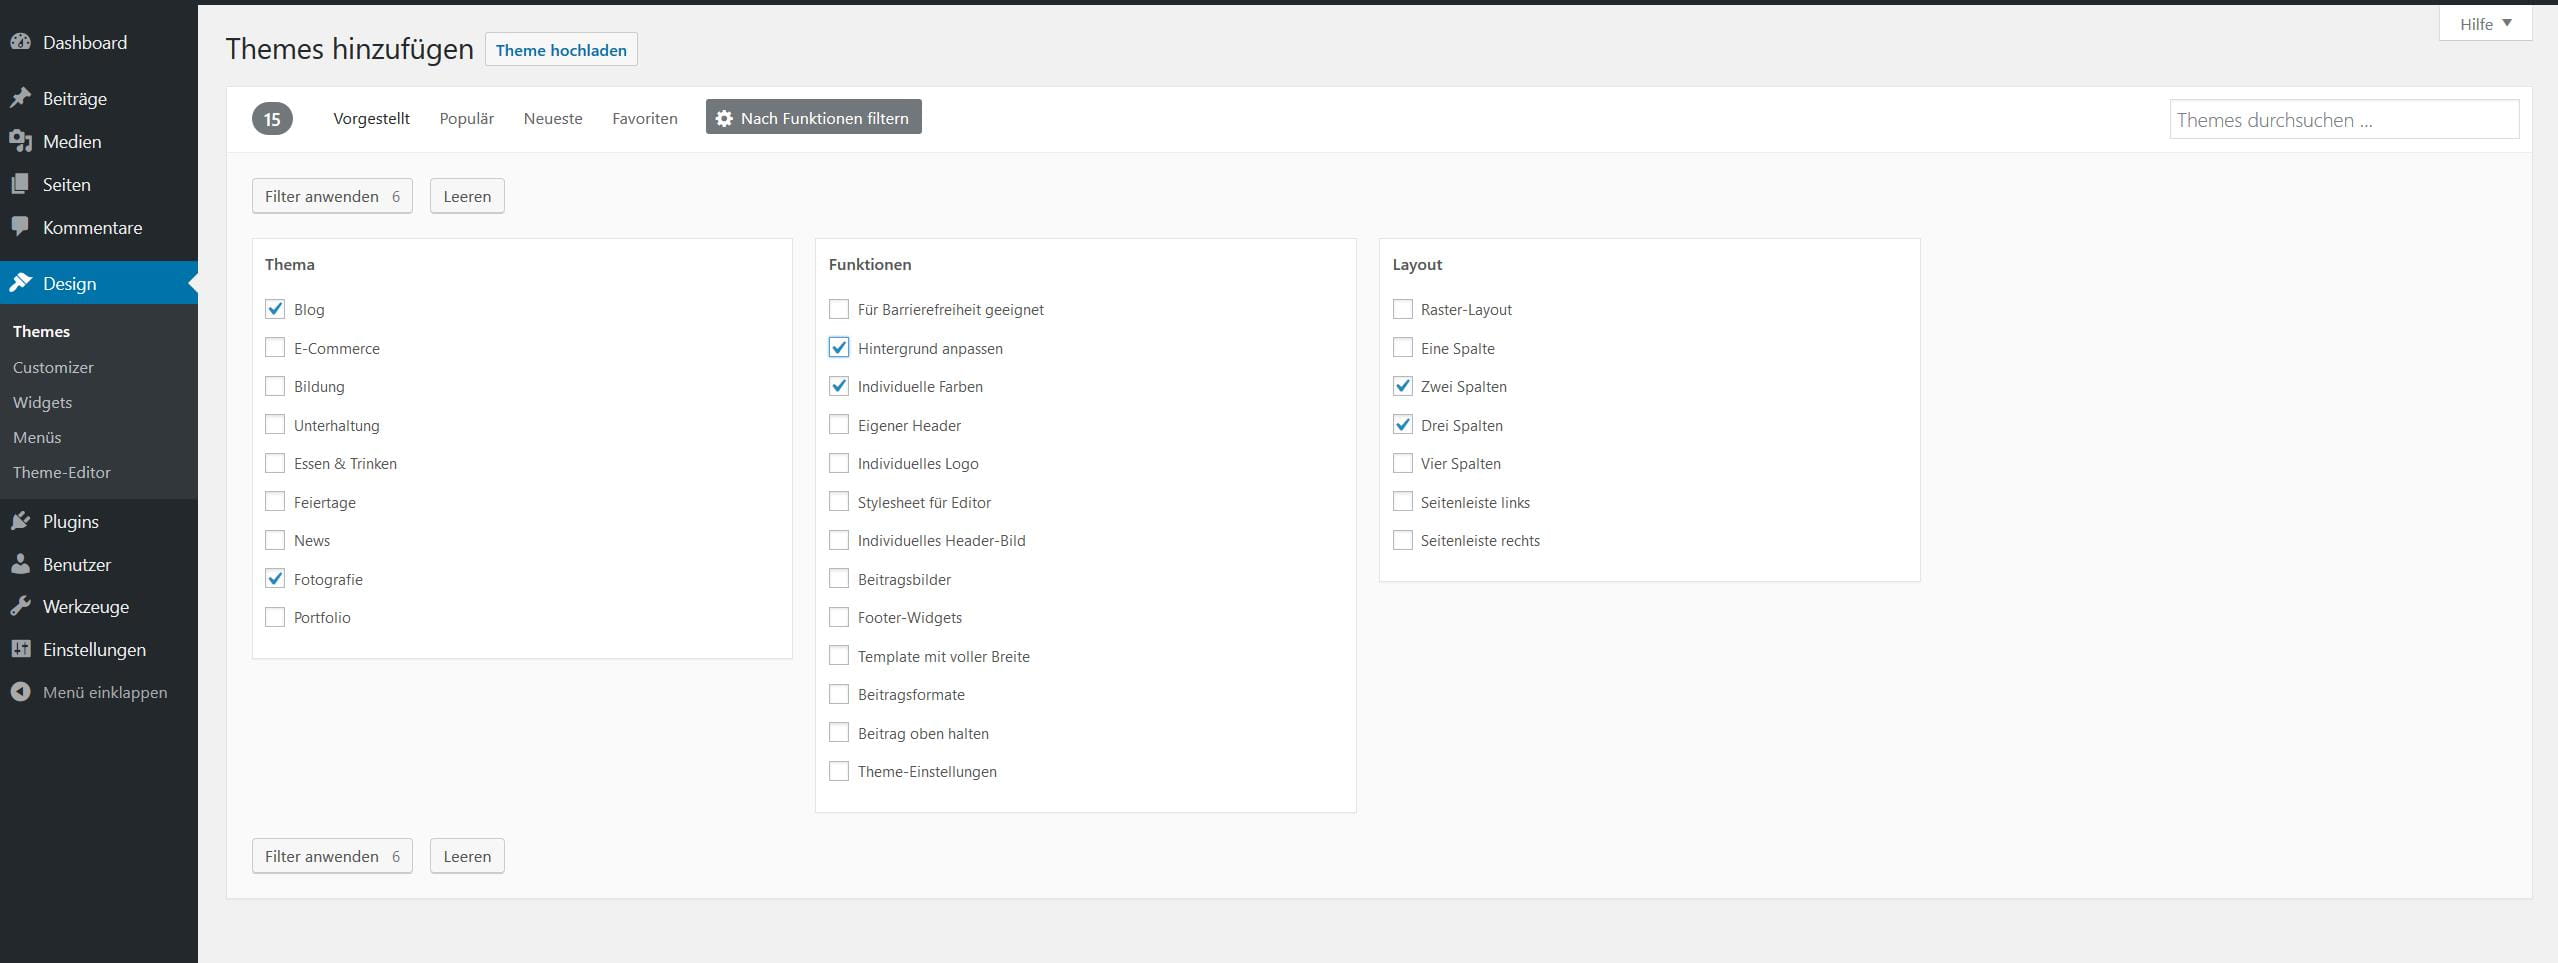Check the Portfolio checkbox
The image size is (2558, 963).
click(x=275, y=617)
